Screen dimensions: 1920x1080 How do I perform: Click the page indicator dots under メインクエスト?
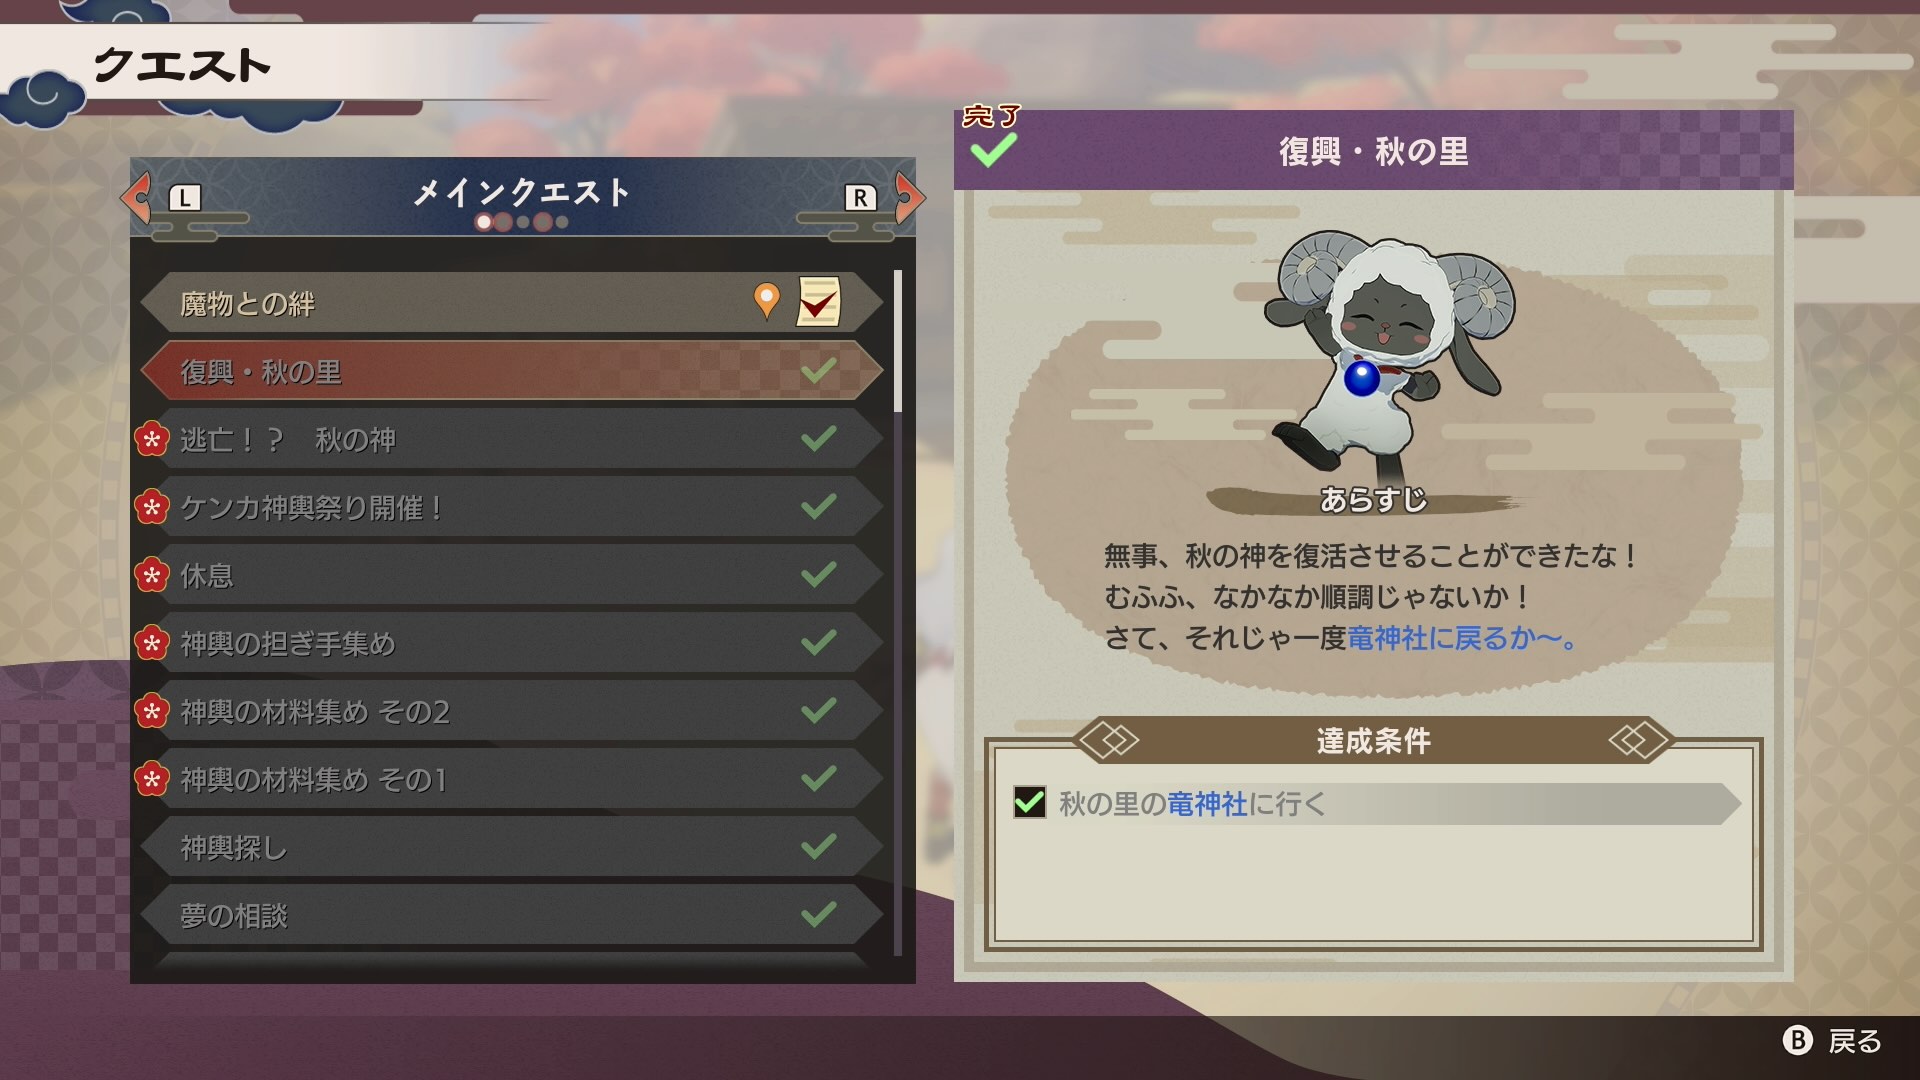522,222
